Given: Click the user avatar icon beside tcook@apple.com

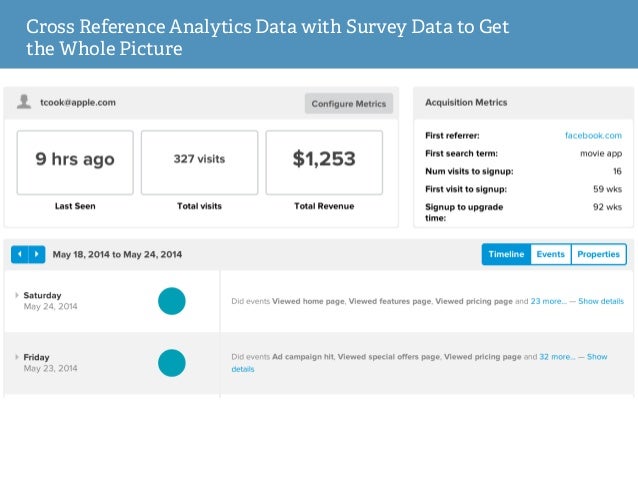Looking at the screenshot, I should [x=24, y=102].
